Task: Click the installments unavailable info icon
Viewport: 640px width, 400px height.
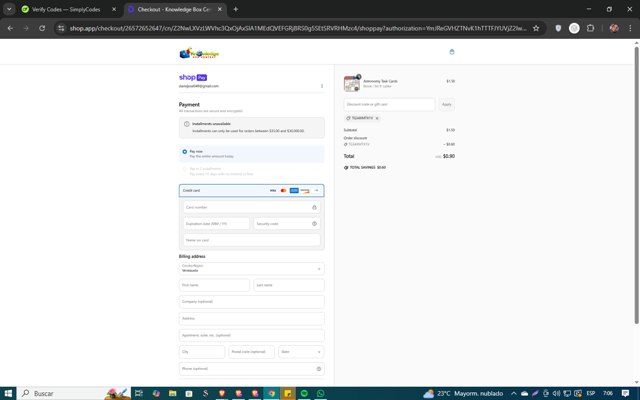Action: click(x=187, y=124)
